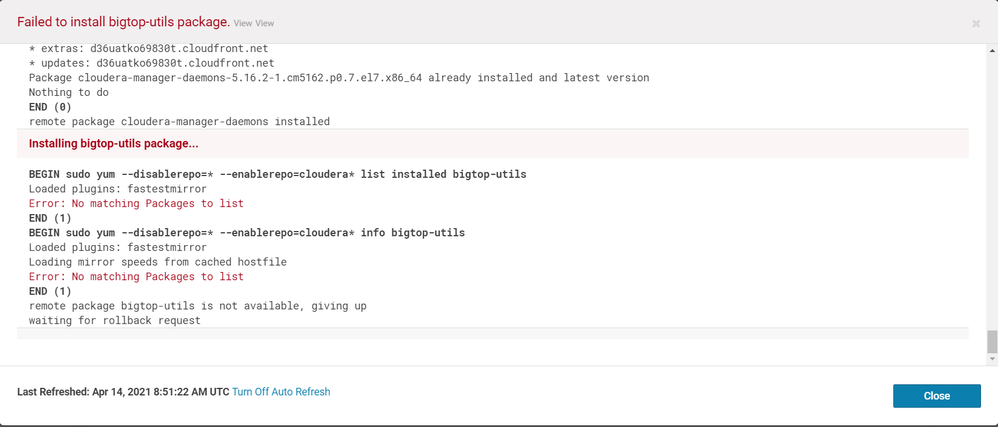
Task: Click 'Loading mirror speeds from cached hostfile' line
Action: (x=158, y=262)
